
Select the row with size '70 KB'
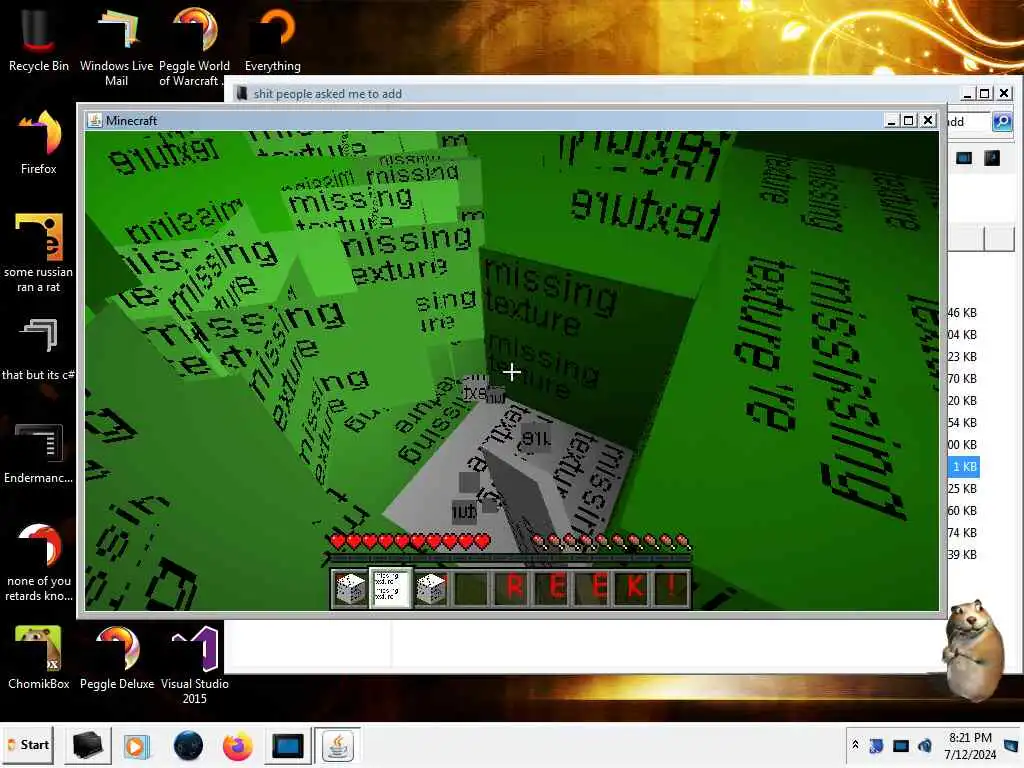[963, 379]
